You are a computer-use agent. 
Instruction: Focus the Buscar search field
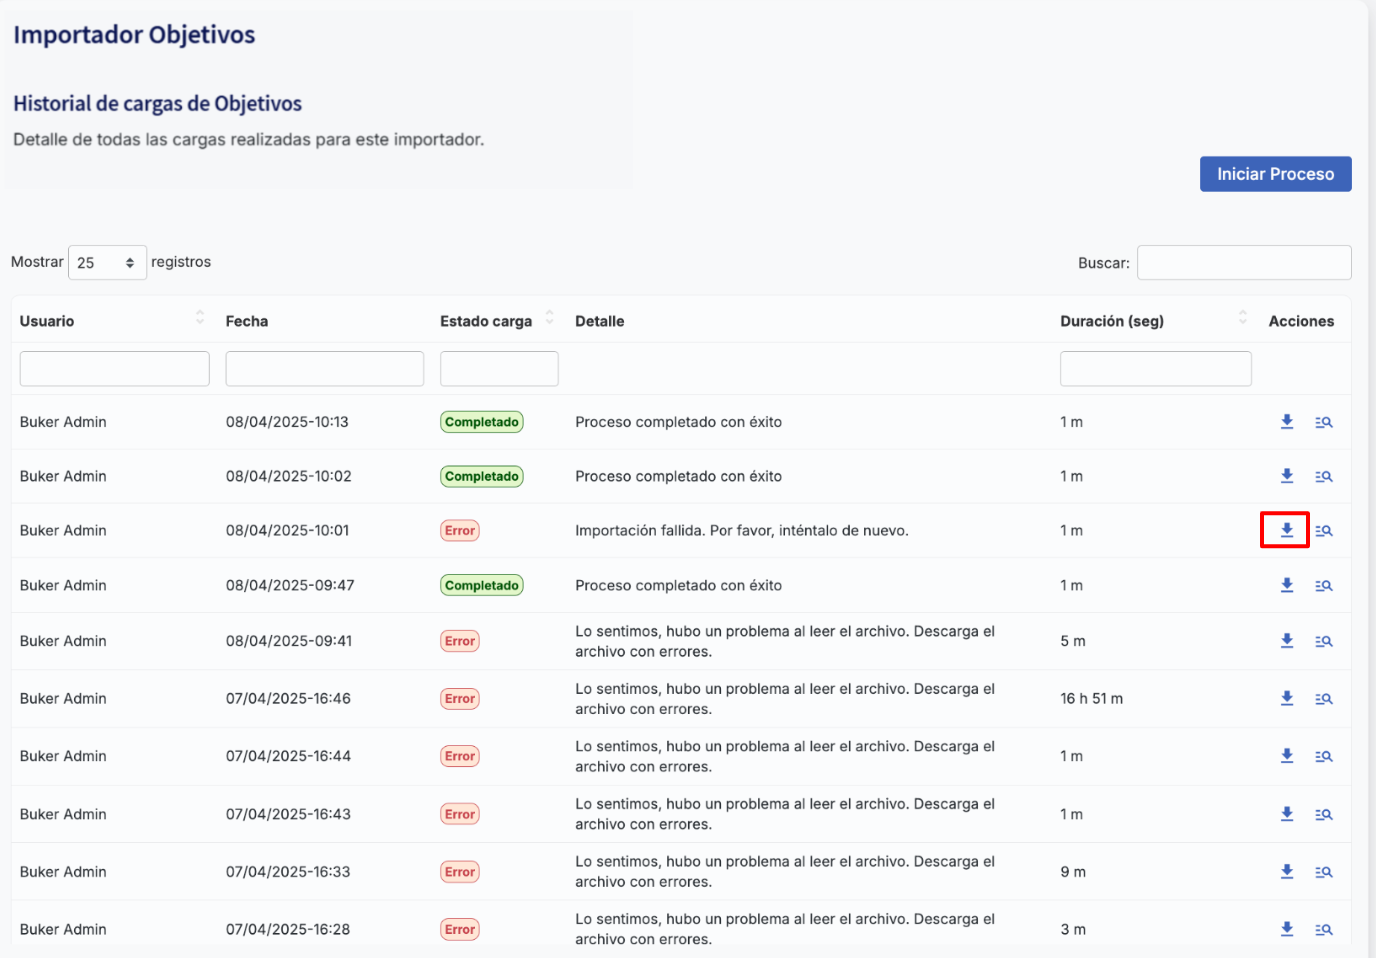coord(1243,263)
